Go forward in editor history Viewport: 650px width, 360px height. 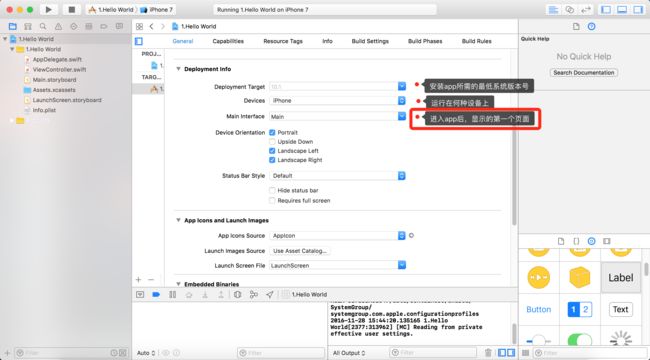162,27
